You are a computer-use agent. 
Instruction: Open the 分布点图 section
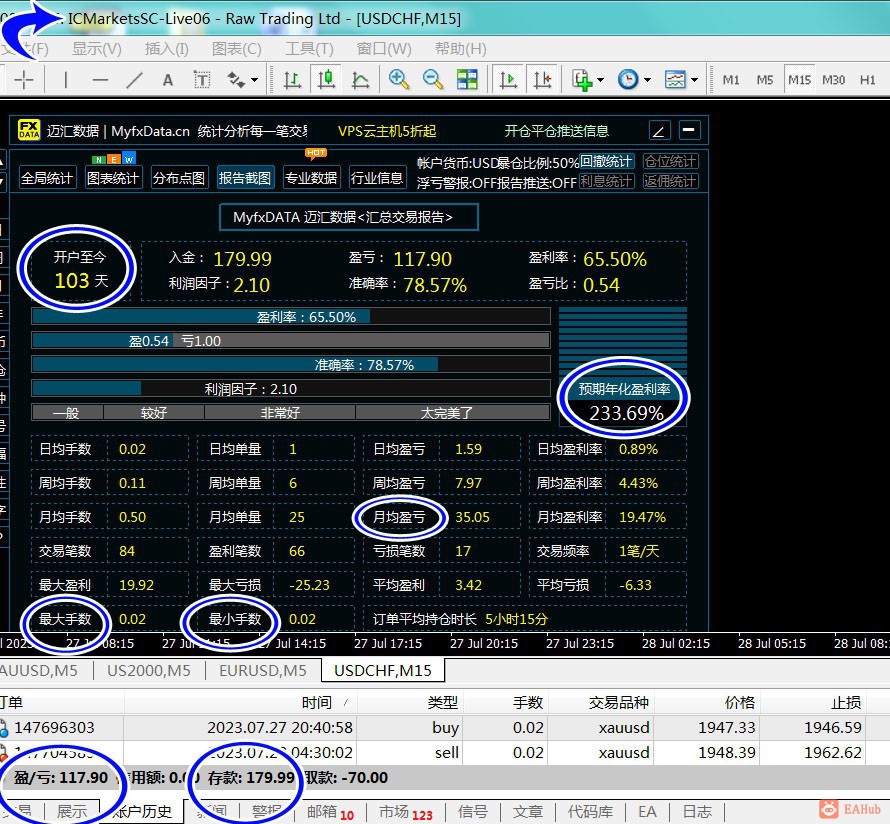[x=179, y=178]
